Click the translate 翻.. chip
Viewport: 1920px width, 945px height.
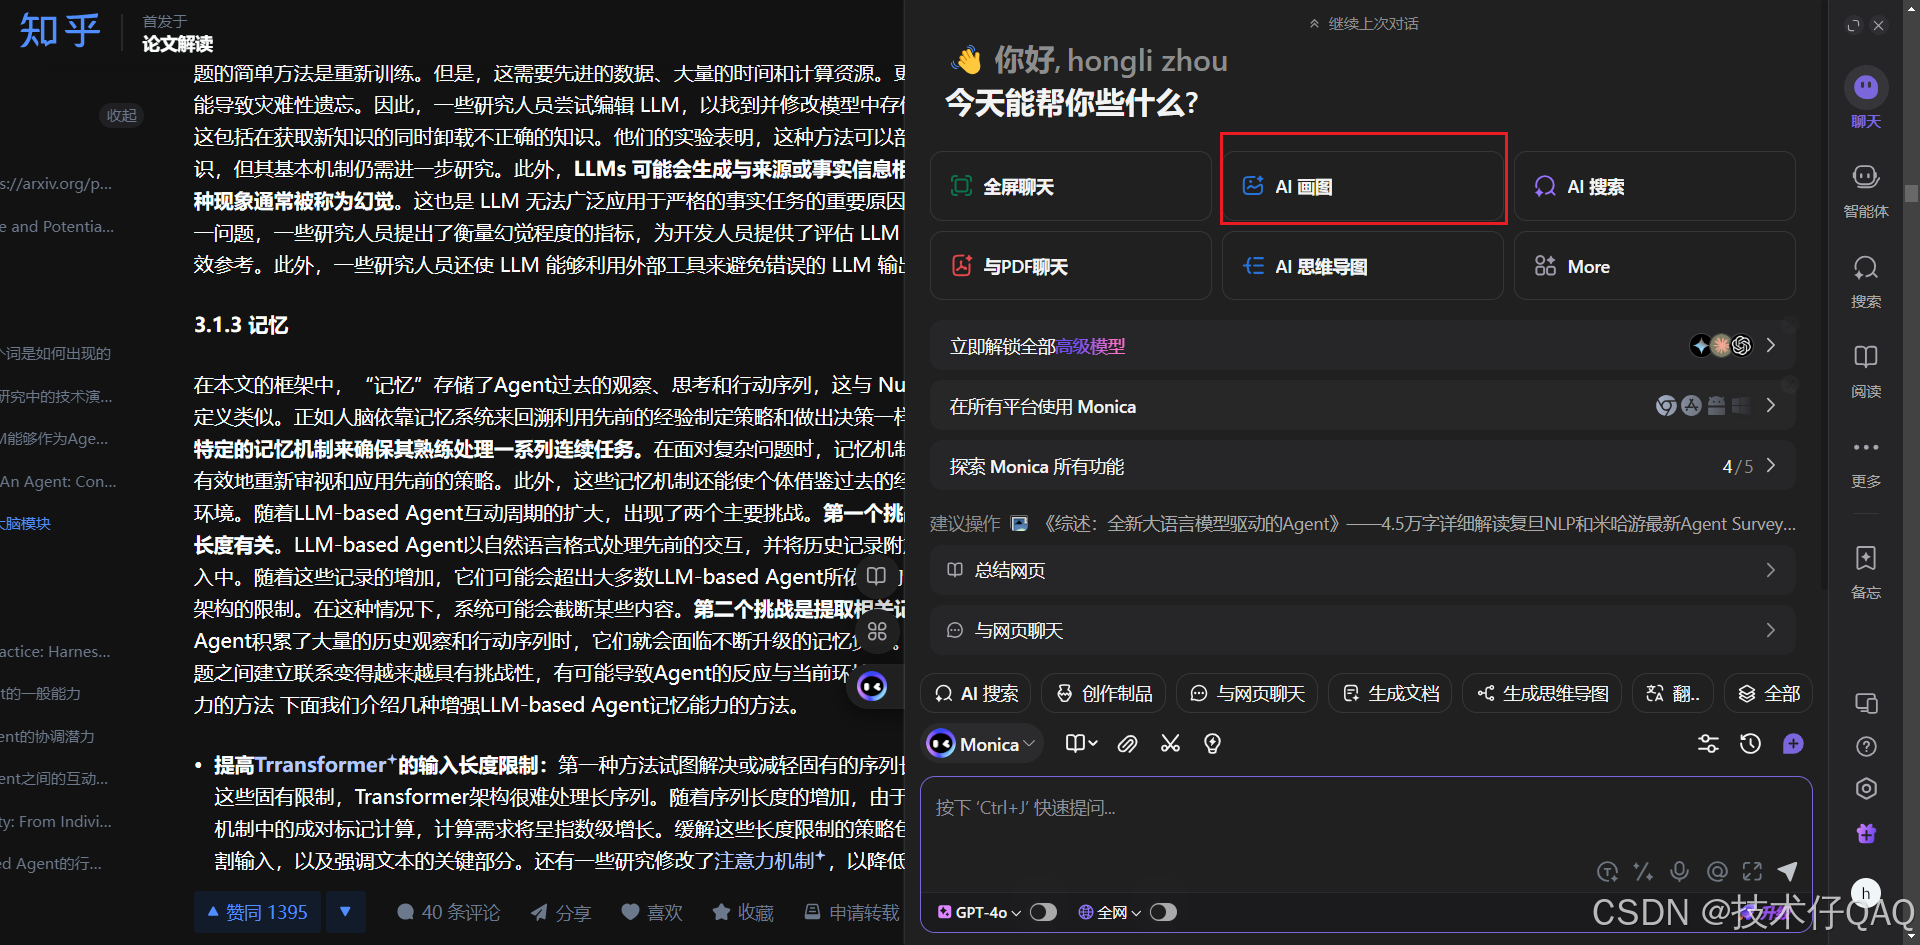tap(1673, 693)
